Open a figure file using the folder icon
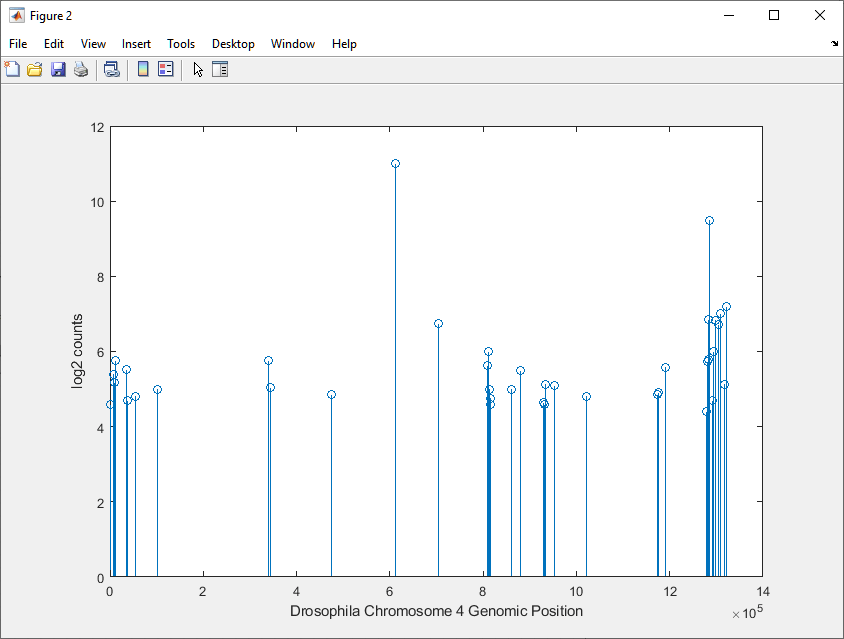844x639 pixels. [34, 69]
